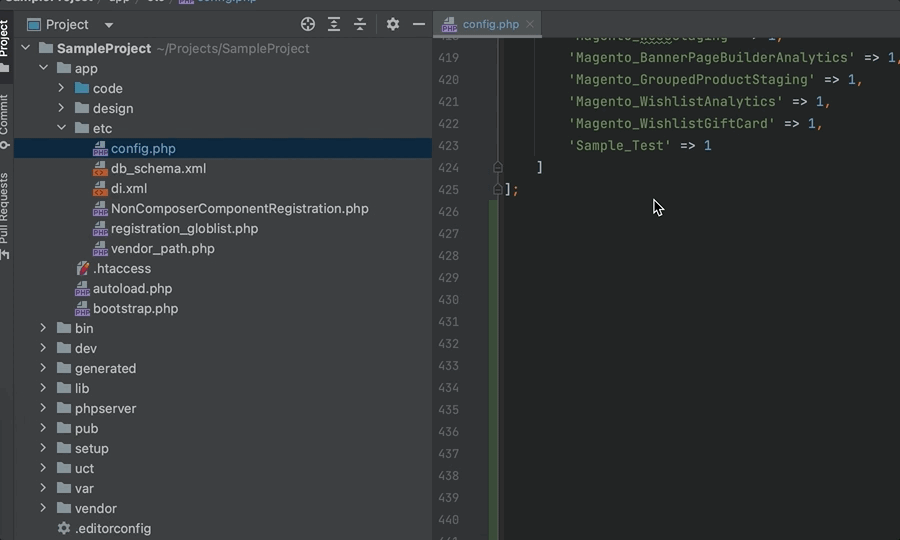This screenshot has width=900, height=540.
Task: Click the gear icon beside .editorconfig
Action: (x=64, y=528)
